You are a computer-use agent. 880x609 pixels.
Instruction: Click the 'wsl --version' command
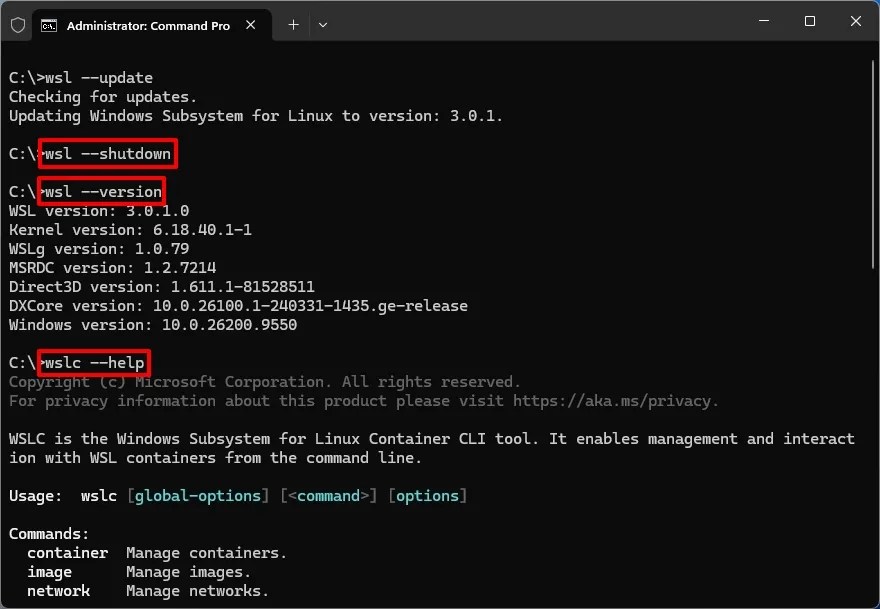[x=103, y=192]
